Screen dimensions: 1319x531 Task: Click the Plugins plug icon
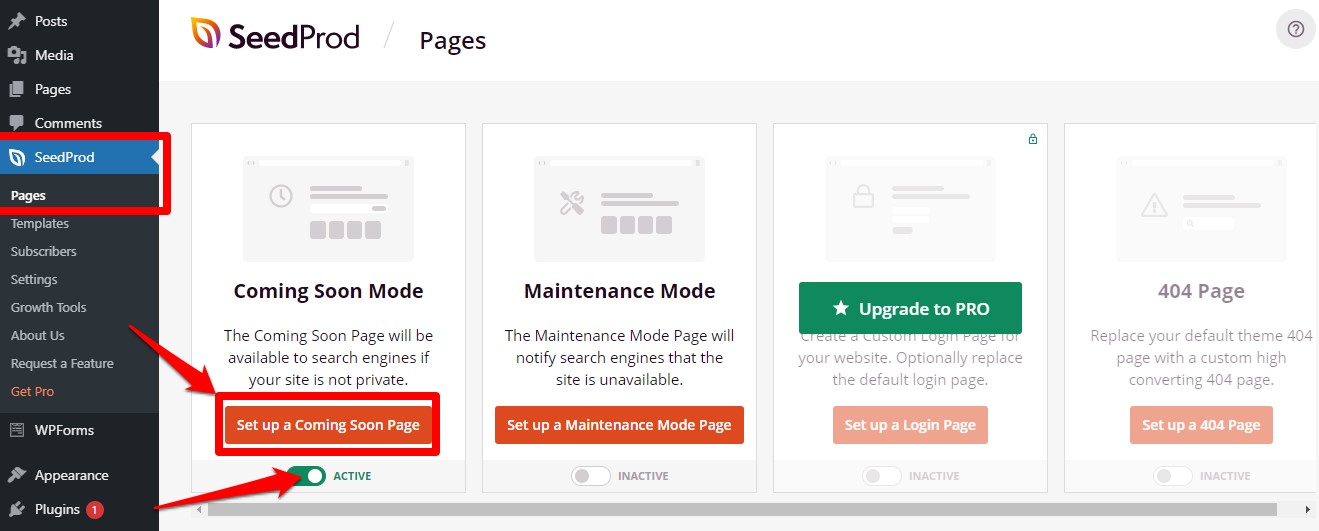(17, 509)
